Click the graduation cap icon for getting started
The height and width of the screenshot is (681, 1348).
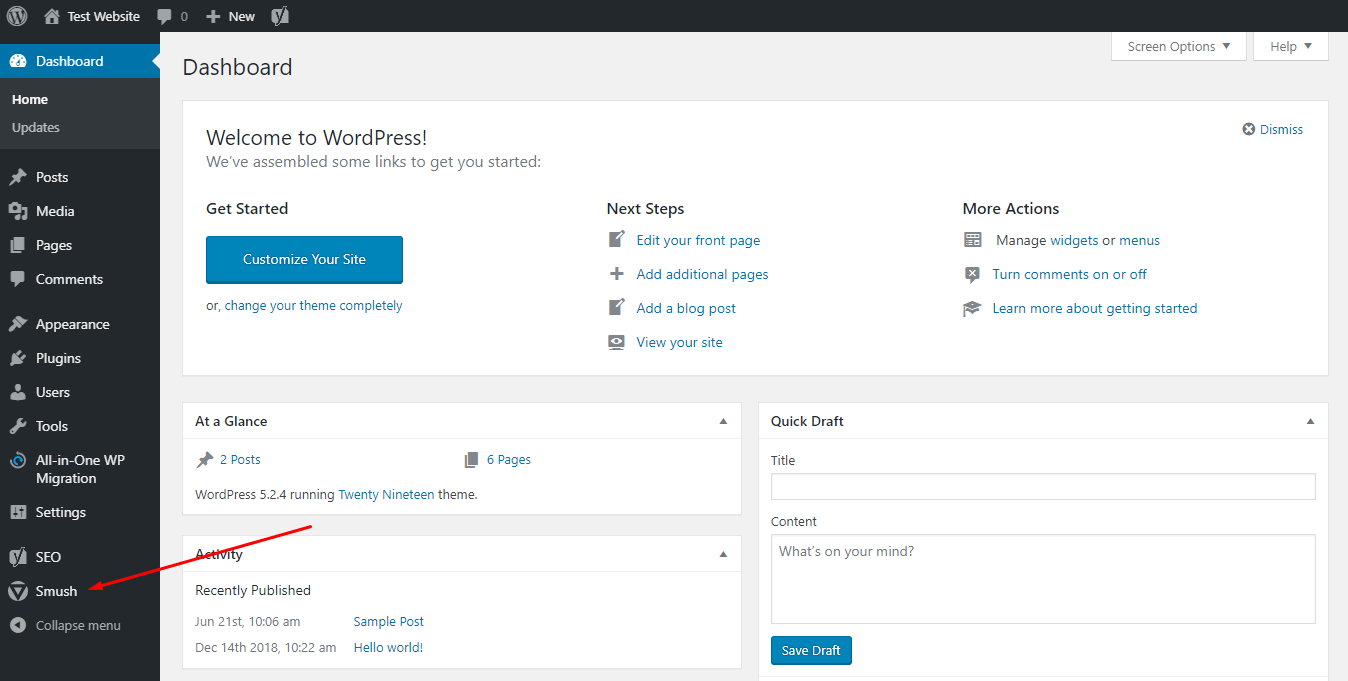[972, 308]
